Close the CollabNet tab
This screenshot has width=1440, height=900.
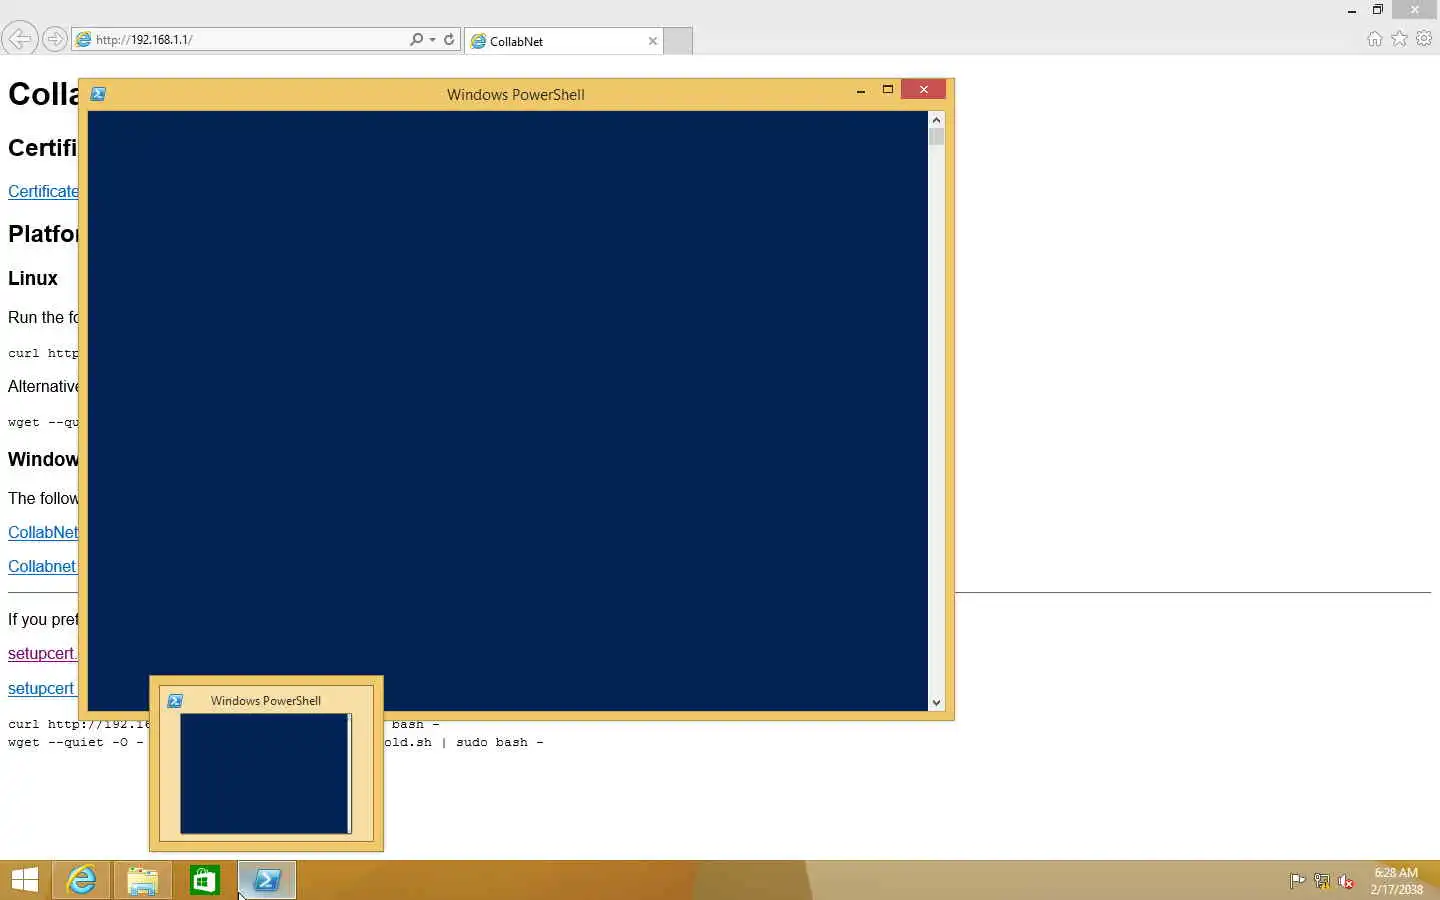(653, 41)
